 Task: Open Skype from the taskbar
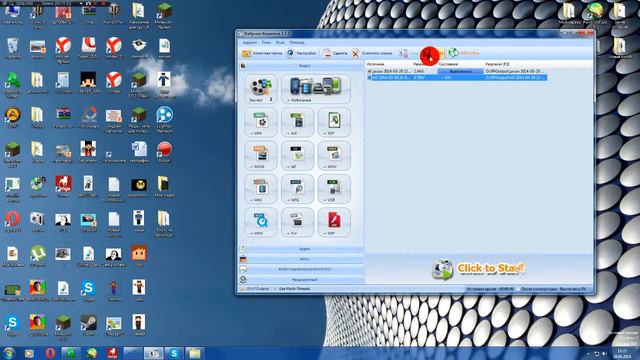click(174, 353)
